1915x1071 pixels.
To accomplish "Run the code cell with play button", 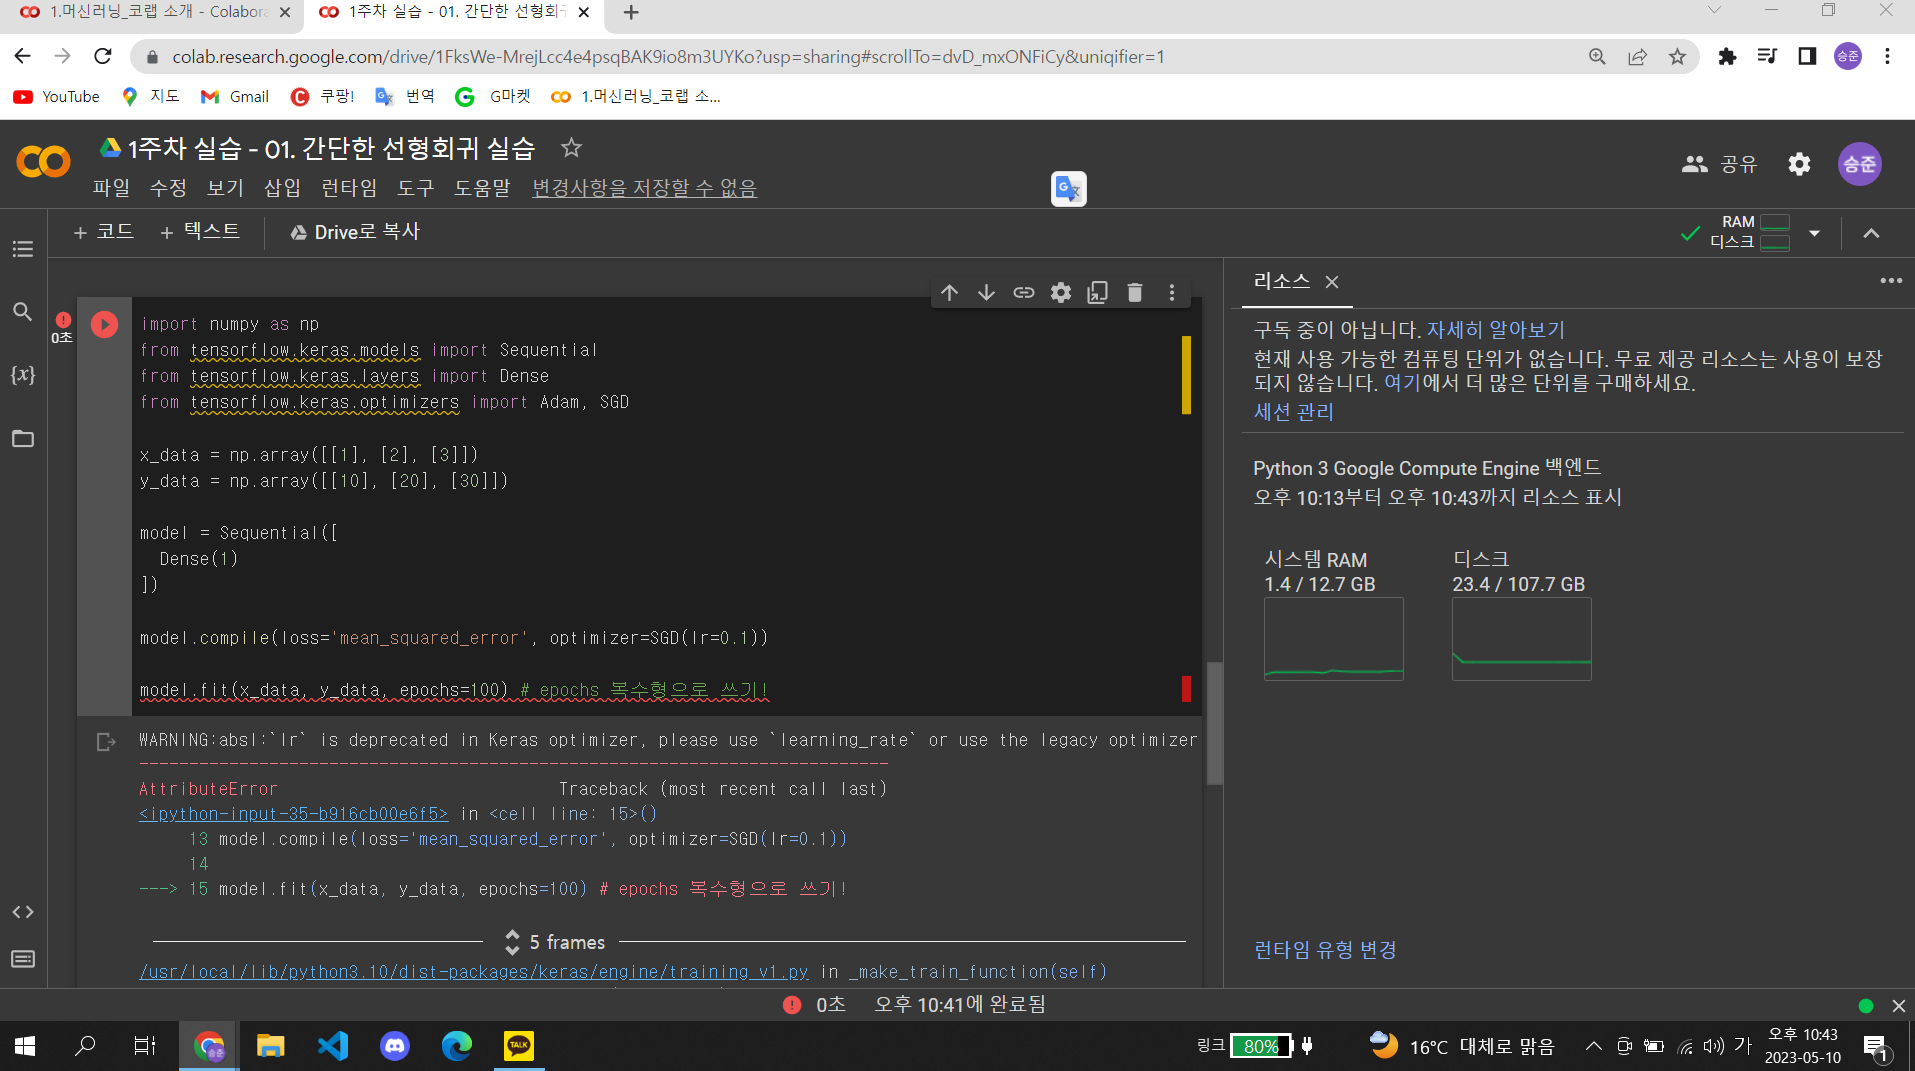I will 104,324.
